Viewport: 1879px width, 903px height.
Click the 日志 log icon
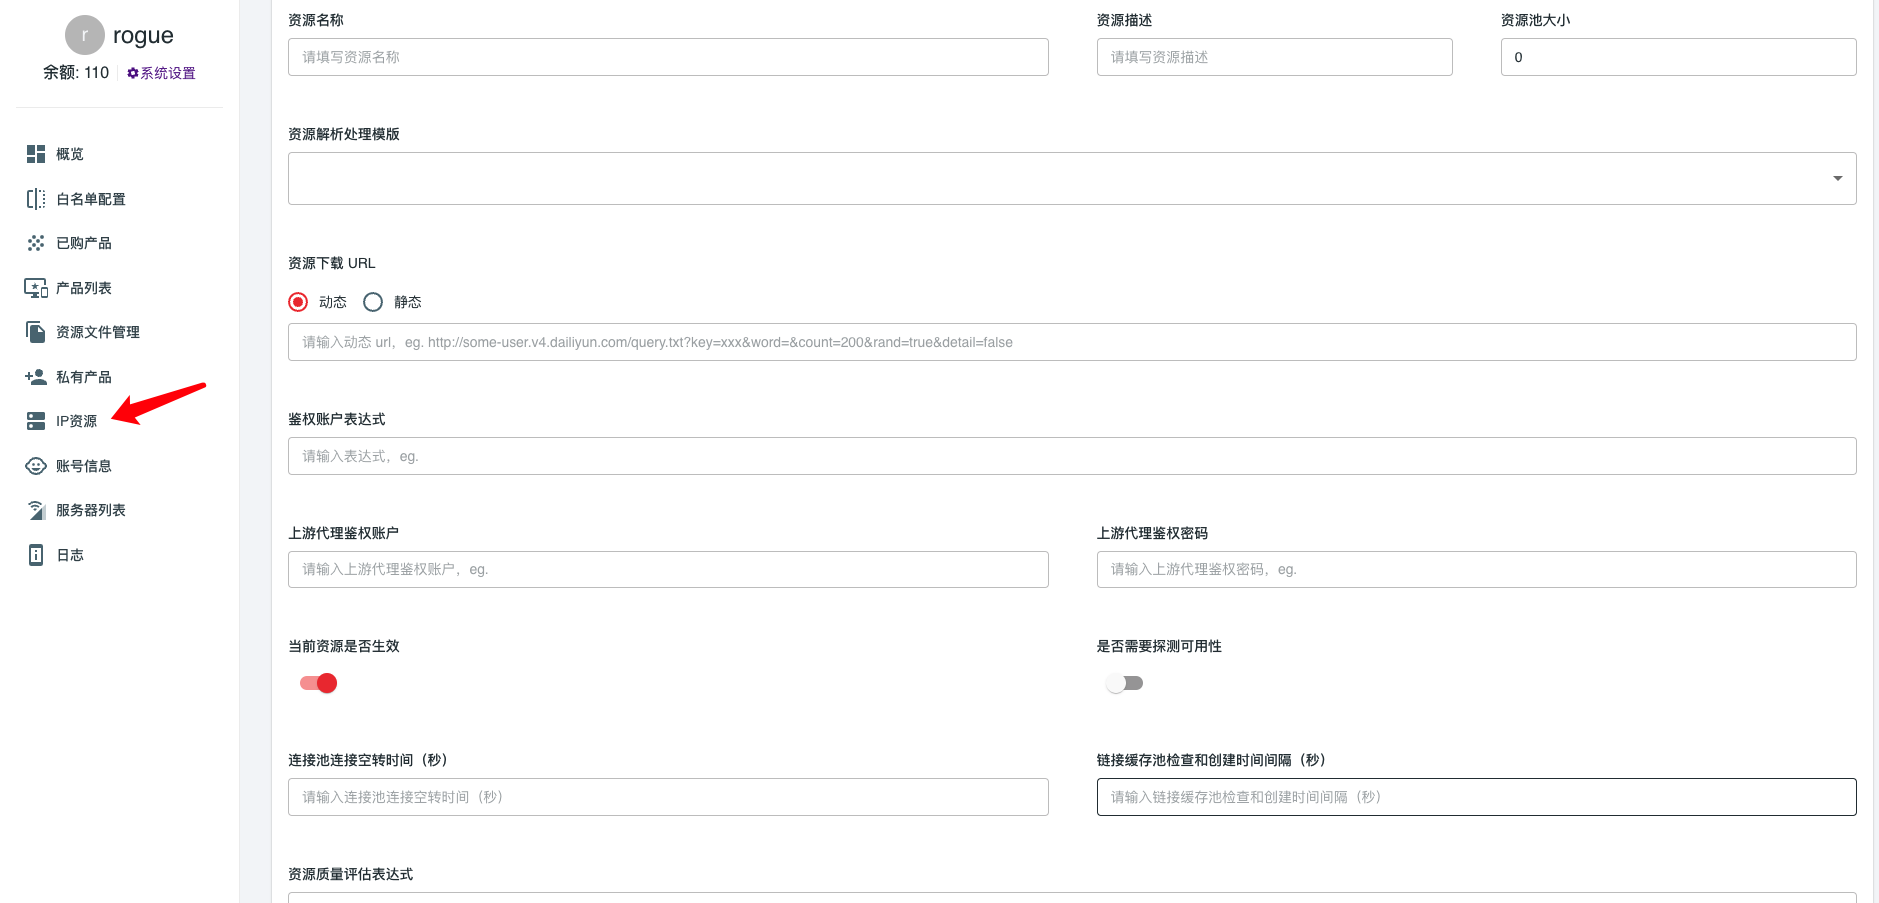[36, 555]
